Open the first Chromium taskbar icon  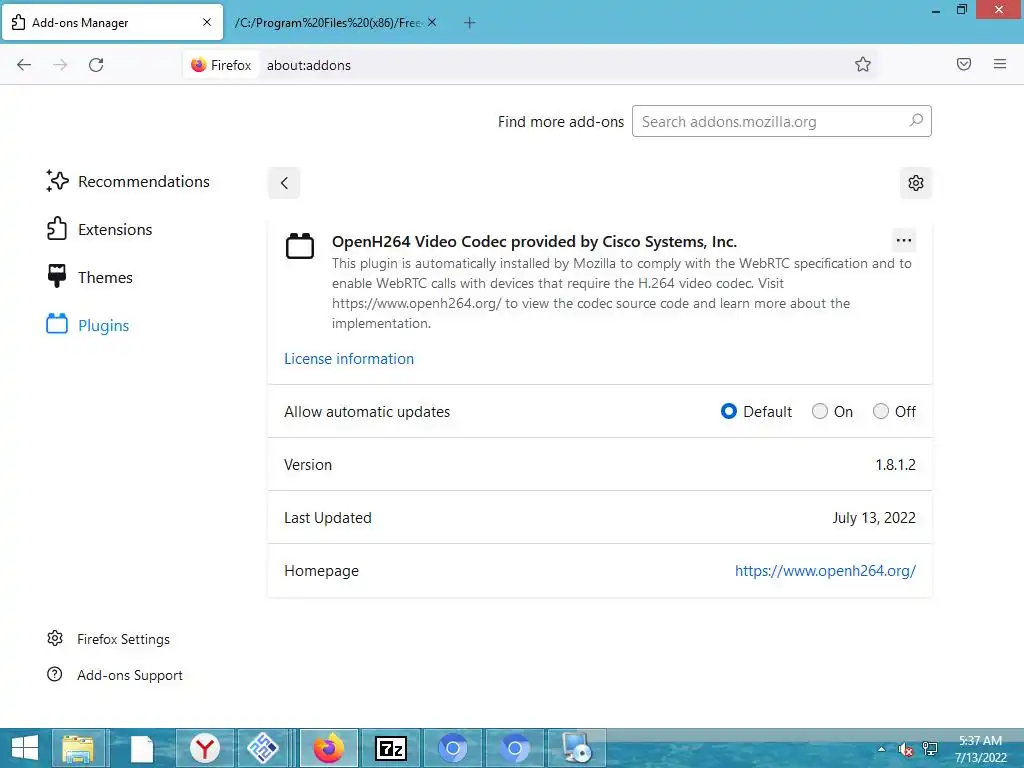[x=453, y=748]
